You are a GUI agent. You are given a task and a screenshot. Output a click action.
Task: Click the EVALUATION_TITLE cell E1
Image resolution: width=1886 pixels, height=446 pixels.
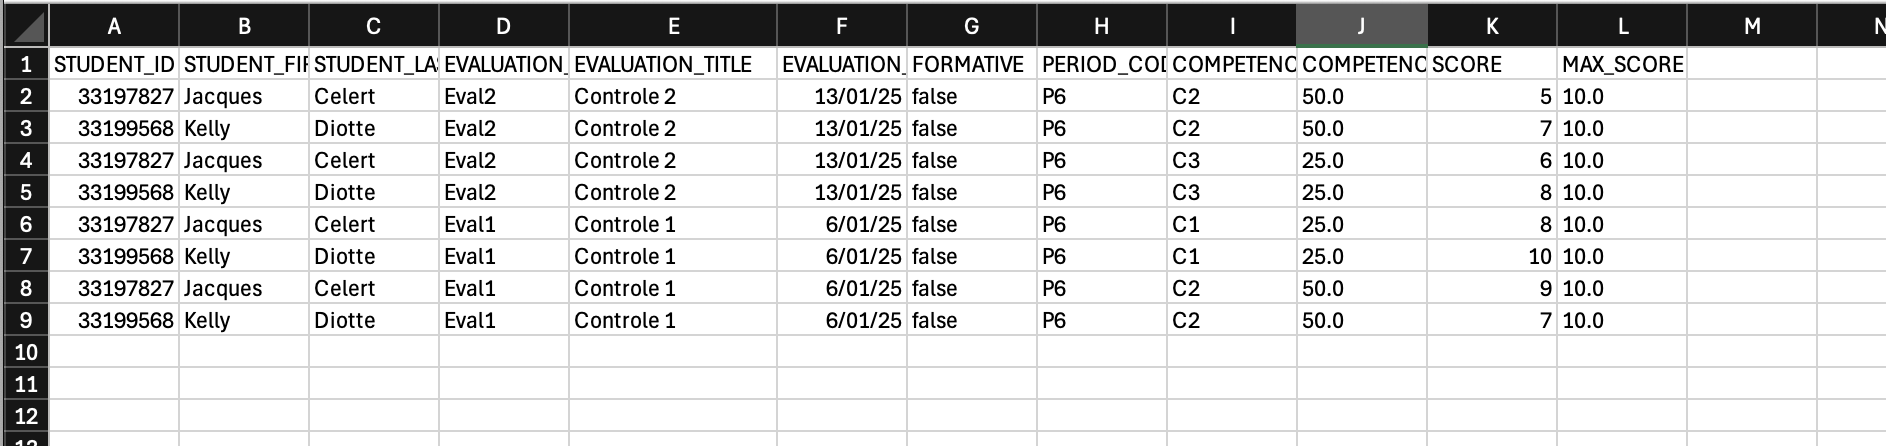(x=672, y=65)
